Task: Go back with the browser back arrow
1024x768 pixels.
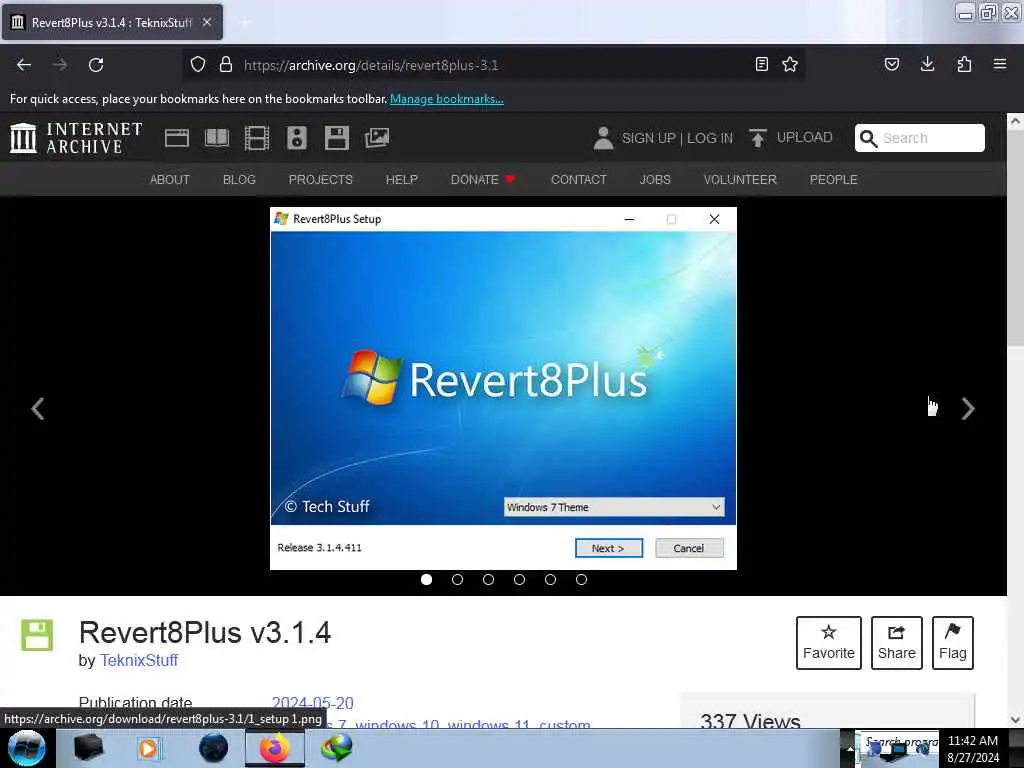Action: click(x=24, y=65)
